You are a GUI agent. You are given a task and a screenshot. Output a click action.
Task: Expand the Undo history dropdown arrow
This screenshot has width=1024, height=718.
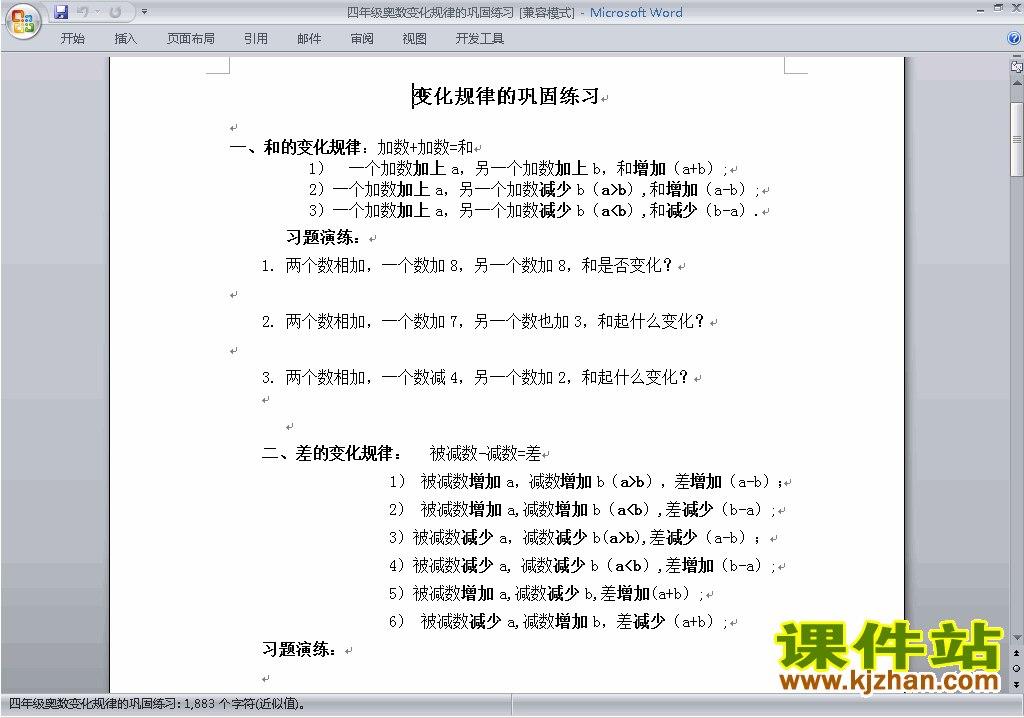click(97, 12)
